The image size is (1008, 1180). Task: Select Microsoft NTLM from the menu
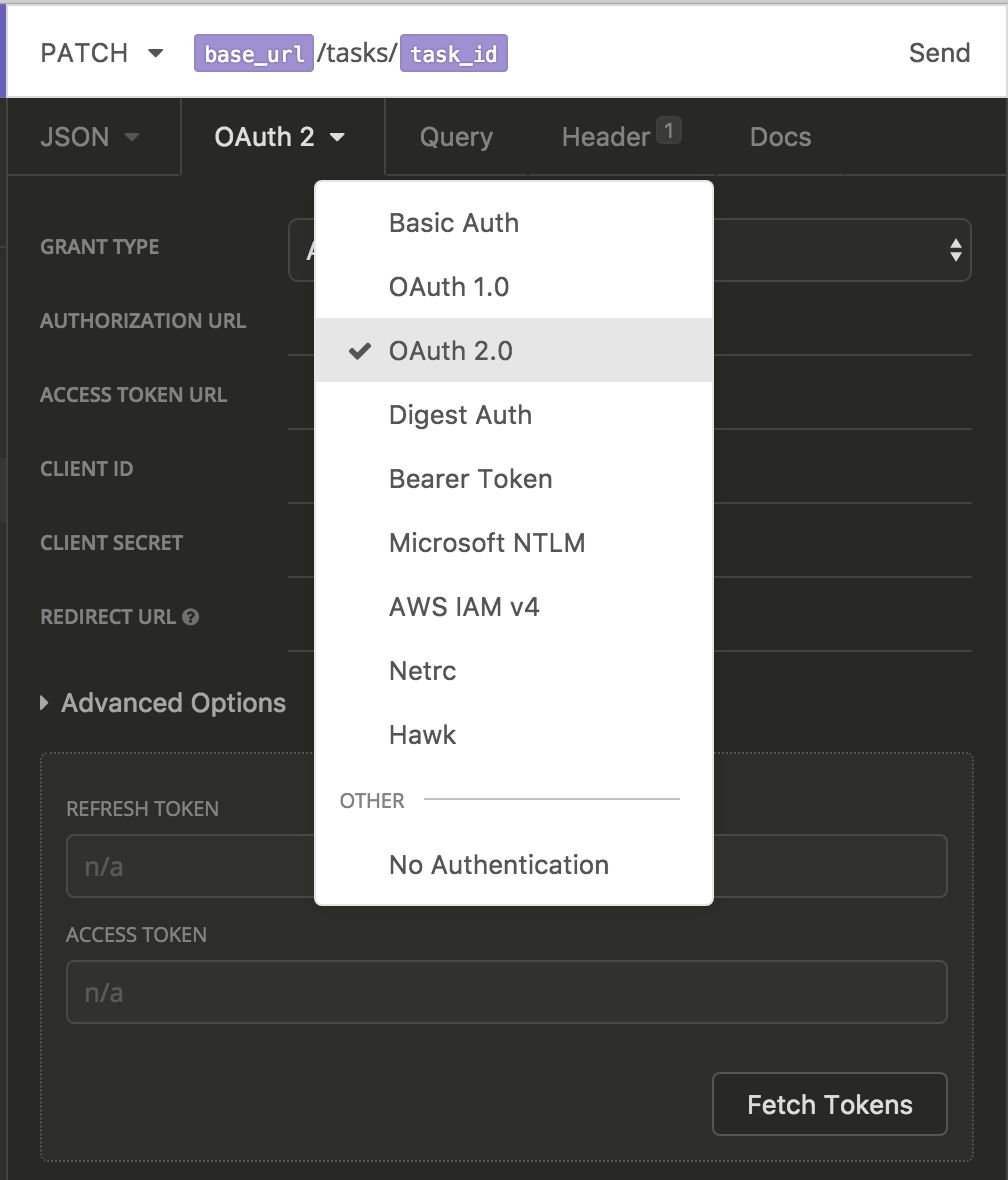487,543
